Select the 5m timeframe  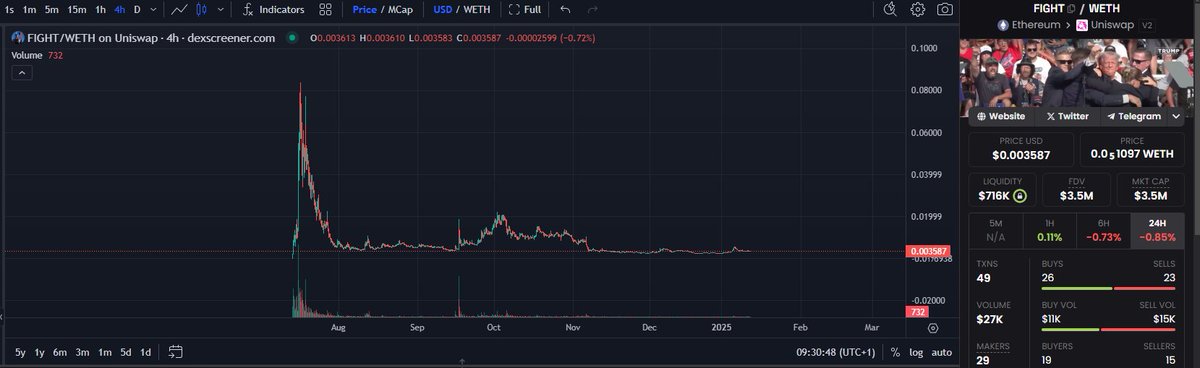pos(52,9)
